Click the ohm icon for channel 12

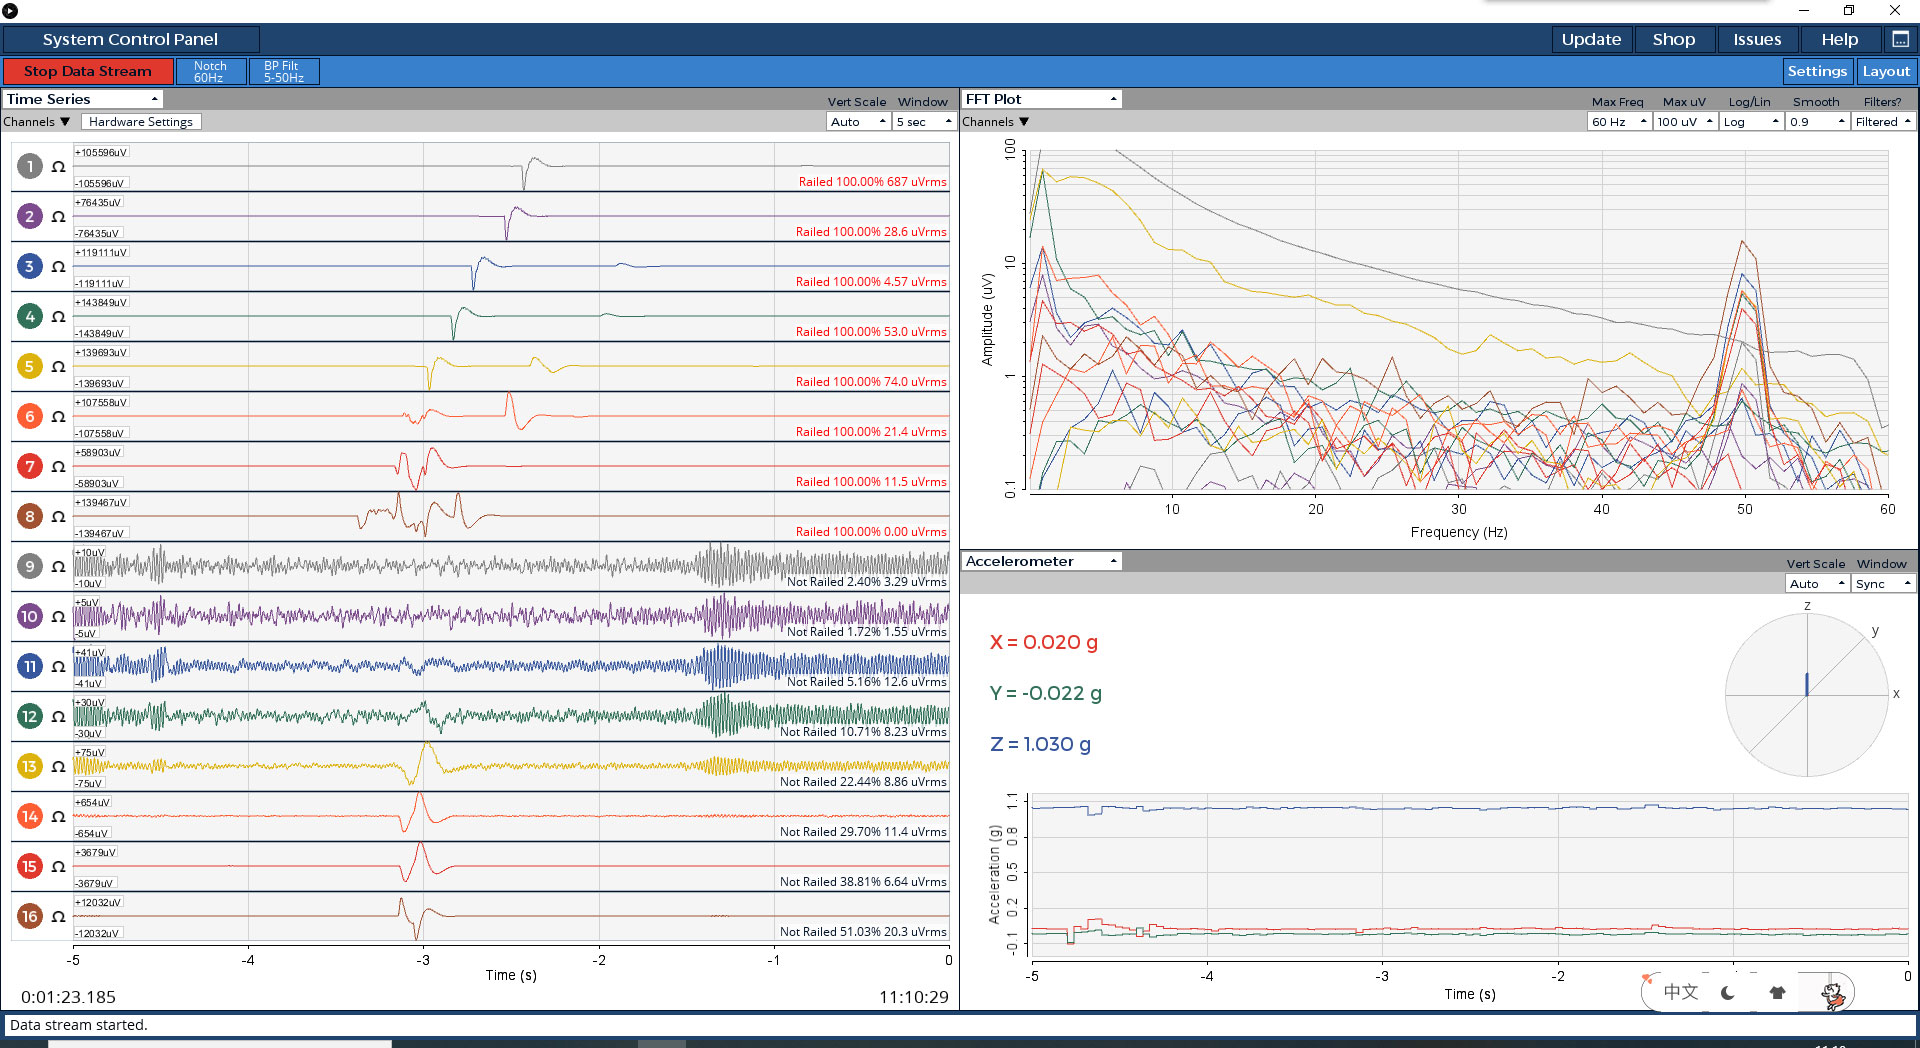[x=58, y=717]
